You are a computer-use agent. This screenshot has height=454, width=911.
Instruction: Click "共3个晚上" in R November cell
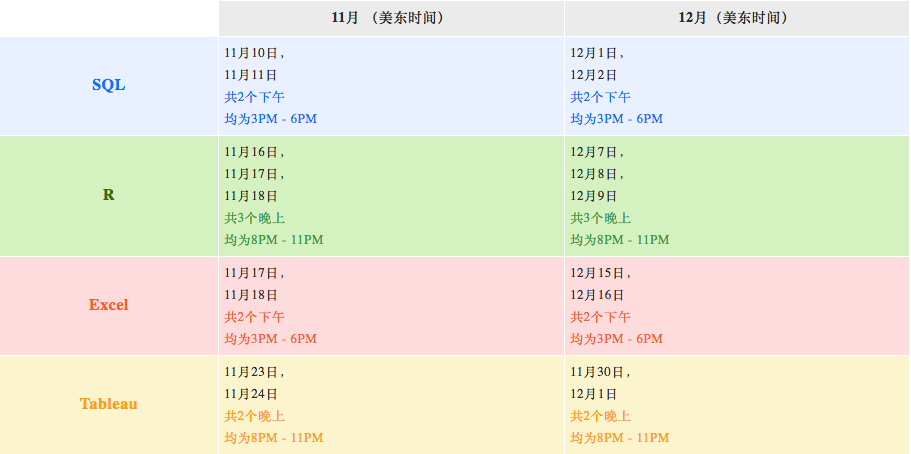[254, 218]
